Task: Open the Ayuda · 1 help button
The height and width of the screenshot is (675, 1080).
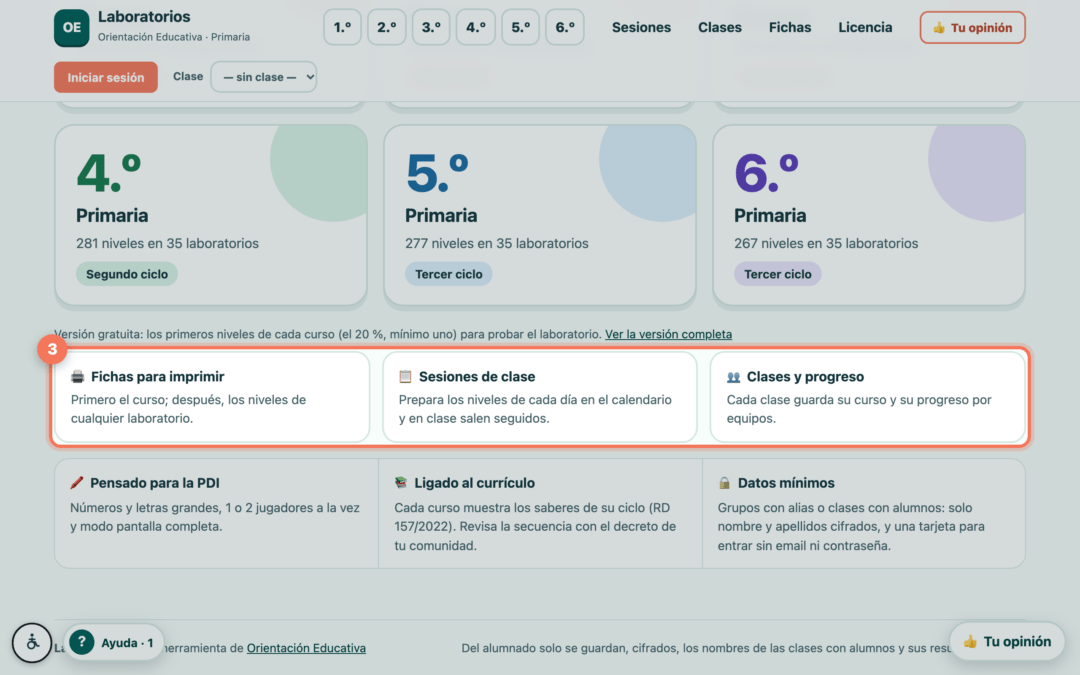Action: [x=114, y=642]
